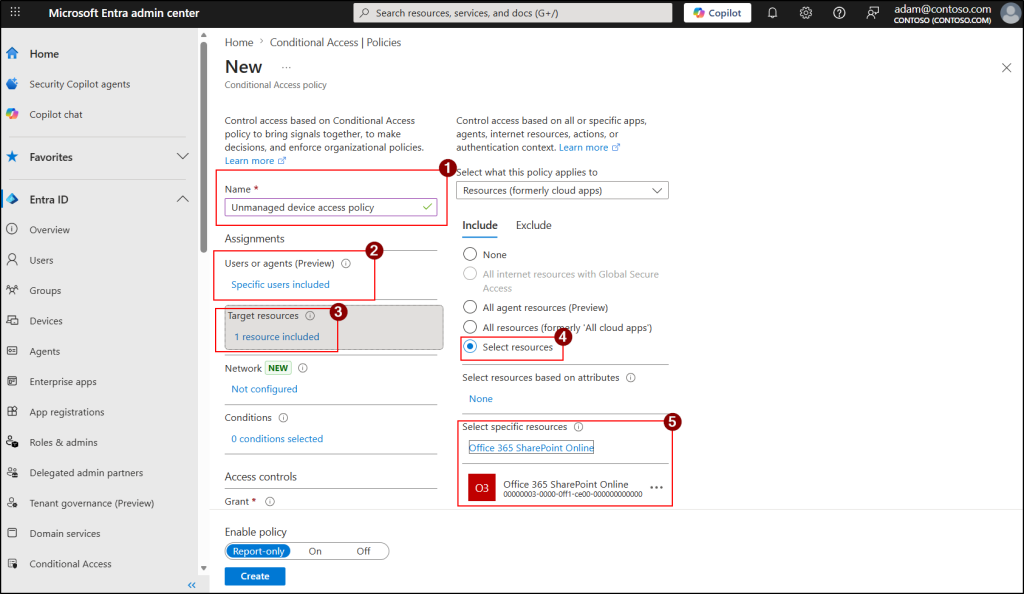Go to Conditional Access | Policies breadcrumb
1024x594 pixels.
coord(335,42)
